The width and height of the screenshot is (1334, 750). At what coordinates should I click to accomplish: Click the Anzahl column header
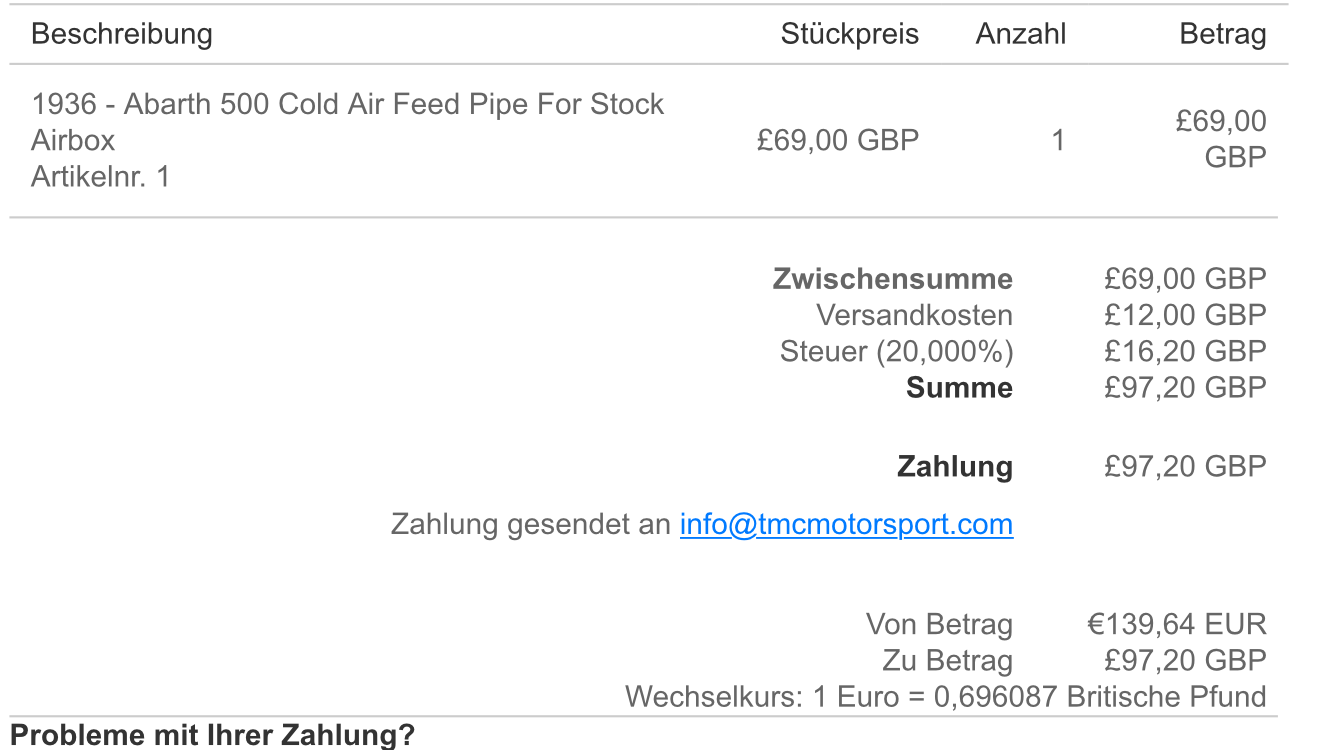pyautogui.click(x=1020, y=34)
